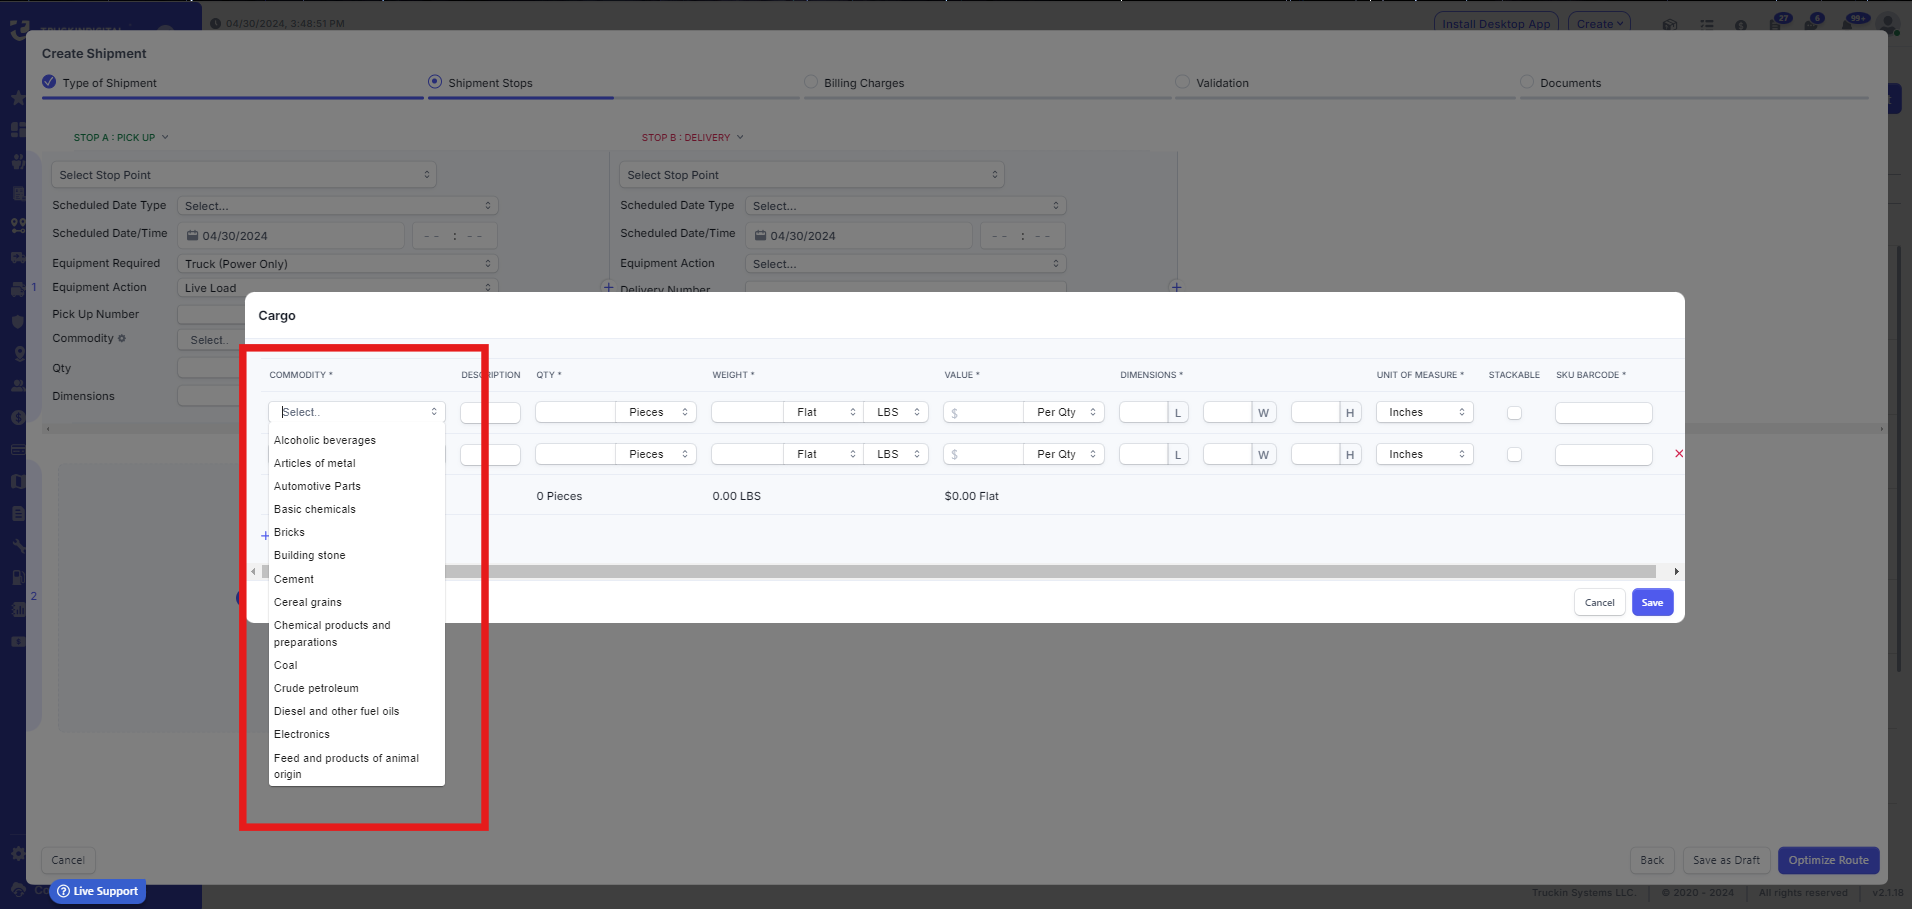Click scrollbar left arrow in Cargo dialog
This screenshot has width=1912, height=909.
(x=253, y=572)
